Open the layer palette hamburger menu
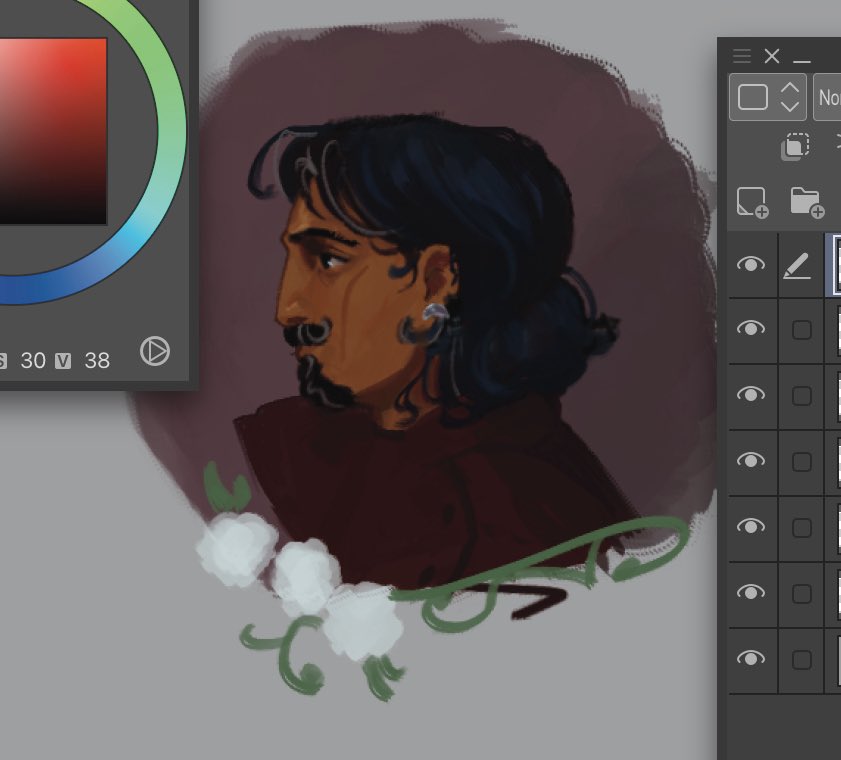Screen dimensions: 841x760 pos(742,56)
